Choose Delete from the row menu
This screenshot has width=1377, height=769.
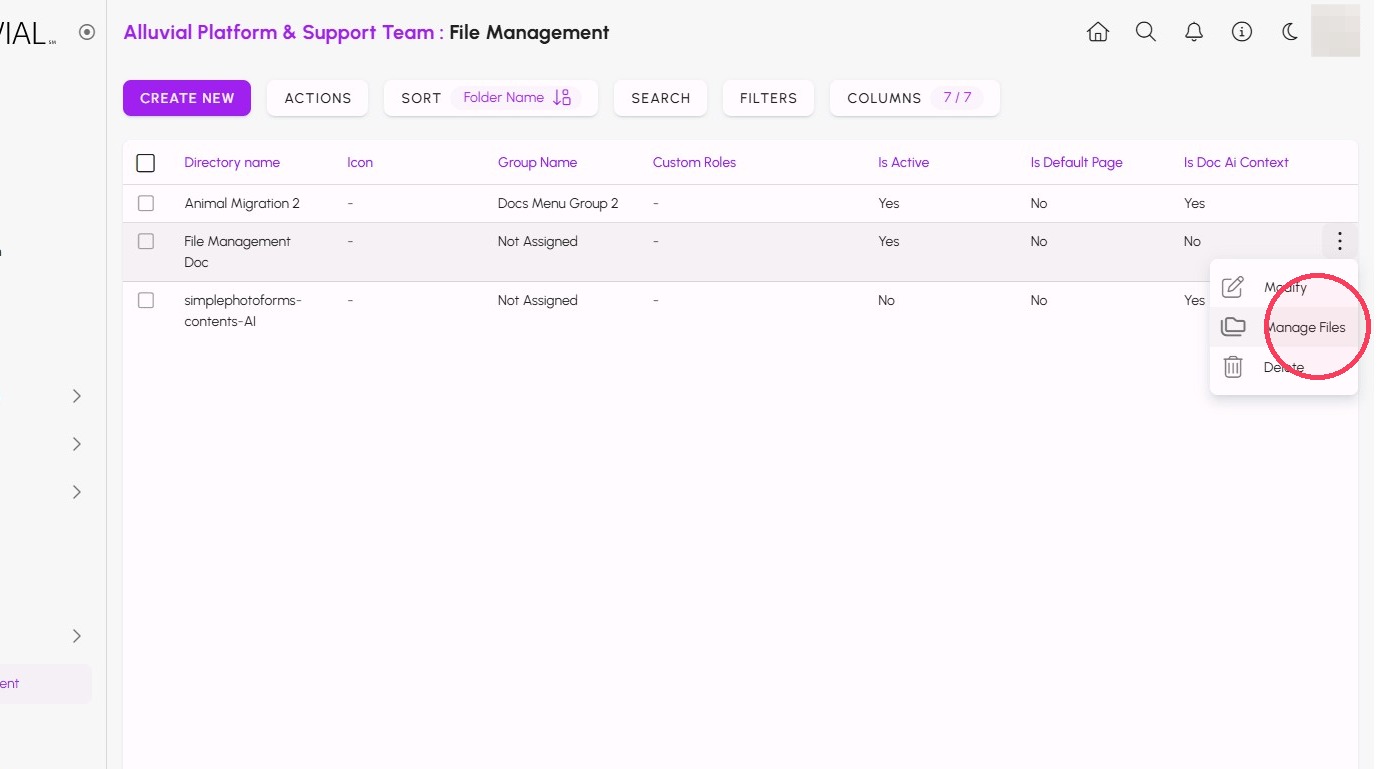(1284, 367)
